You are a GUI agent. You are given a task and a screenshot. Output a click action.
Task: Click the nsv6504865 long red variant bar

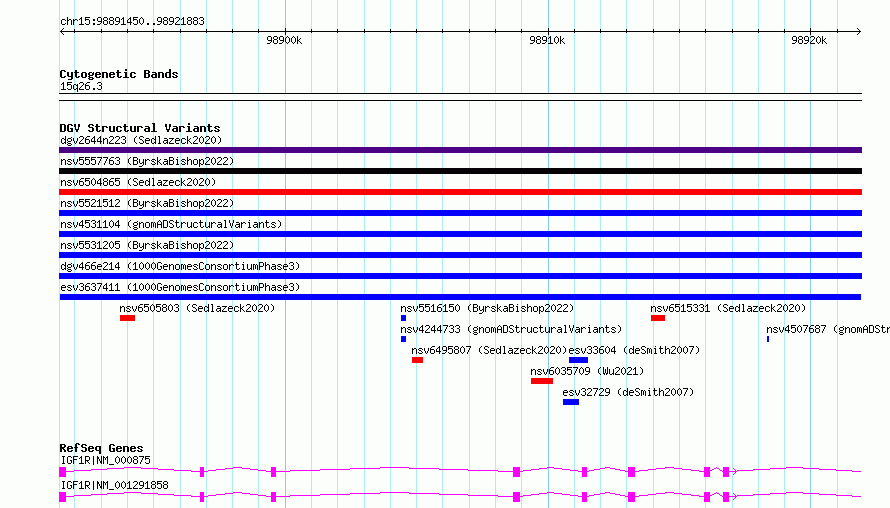pos(460,192)
